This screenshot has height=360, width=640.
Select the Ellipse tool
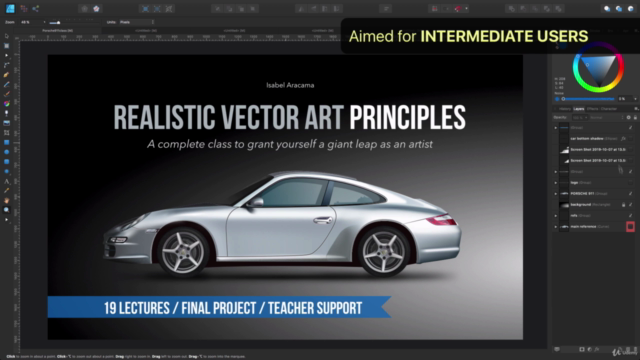(x=7, y=152)
